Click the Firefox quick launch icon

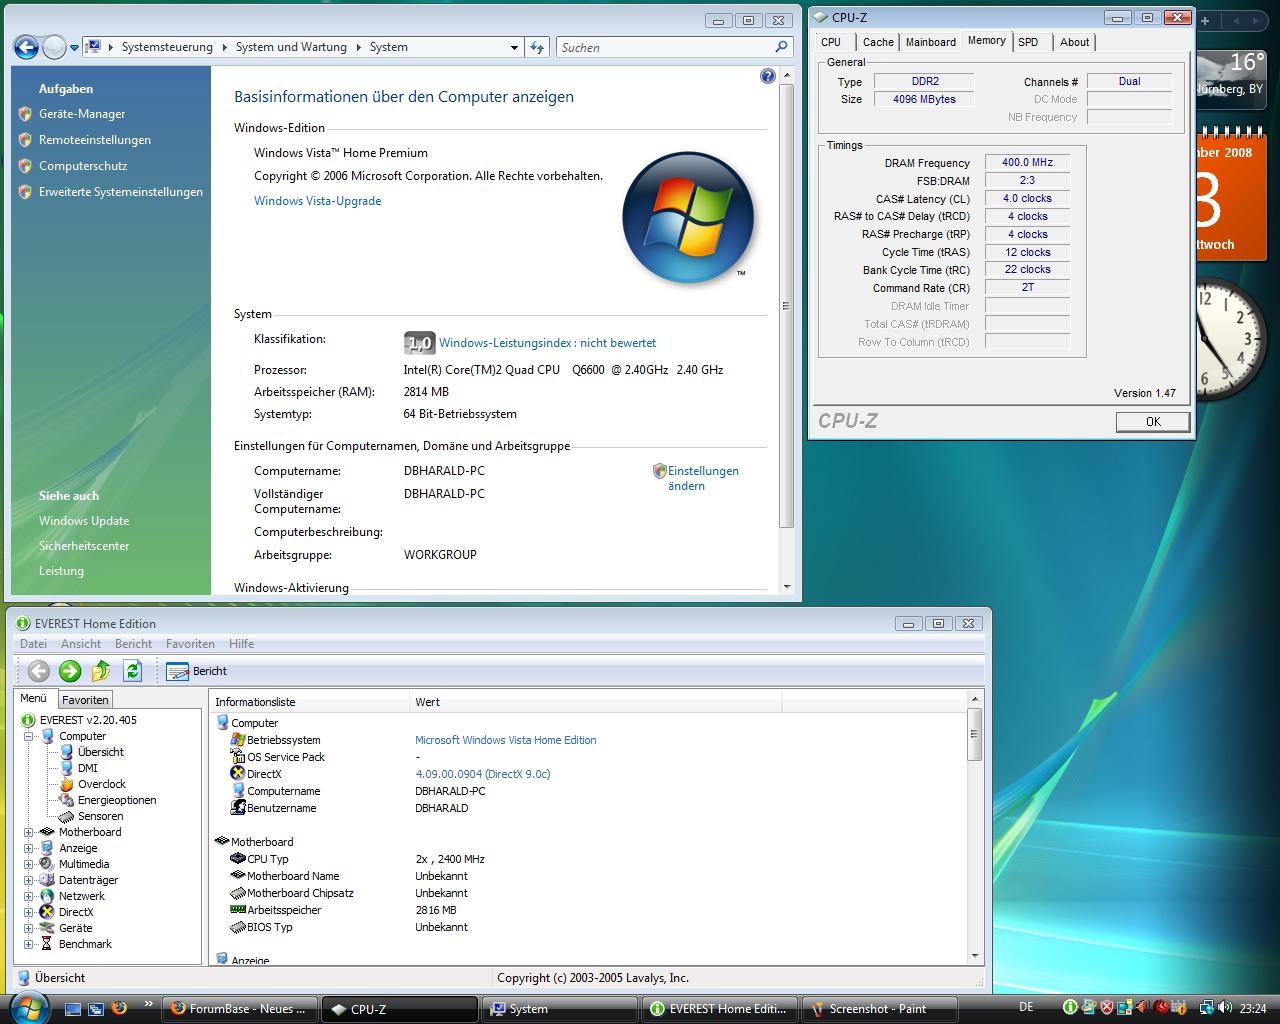[x=119, y=1008]
